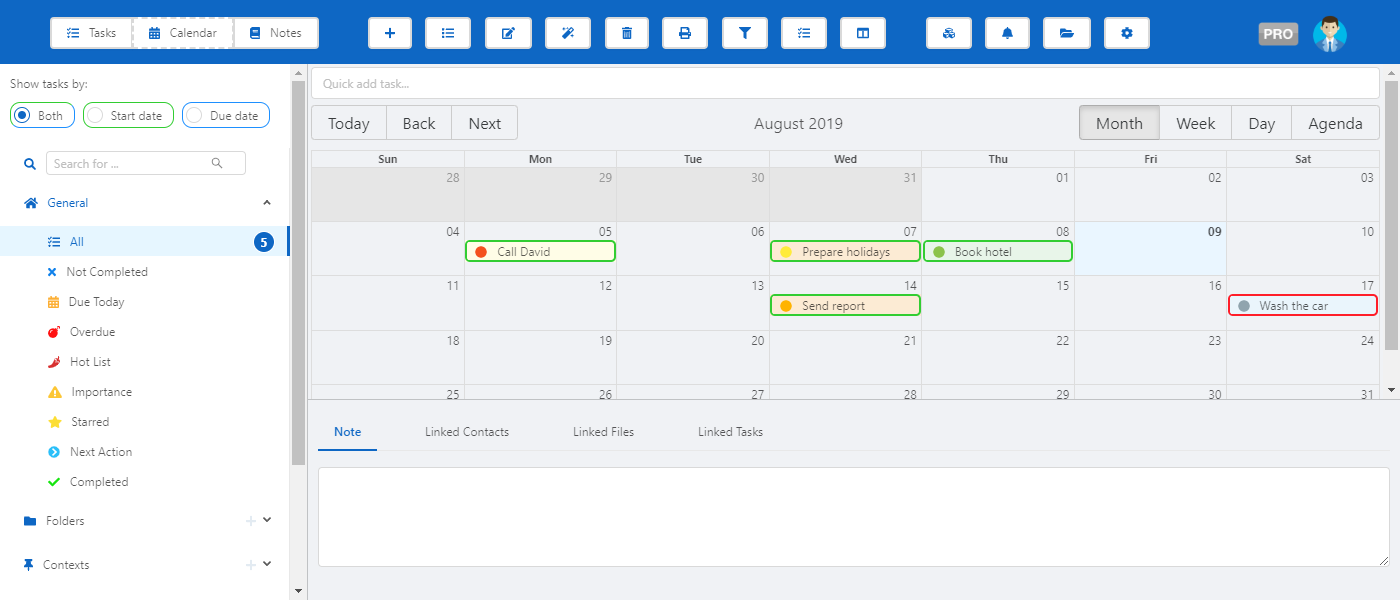Open the Notes tab at top
The image size is (1400, 600).
(276, 33)
